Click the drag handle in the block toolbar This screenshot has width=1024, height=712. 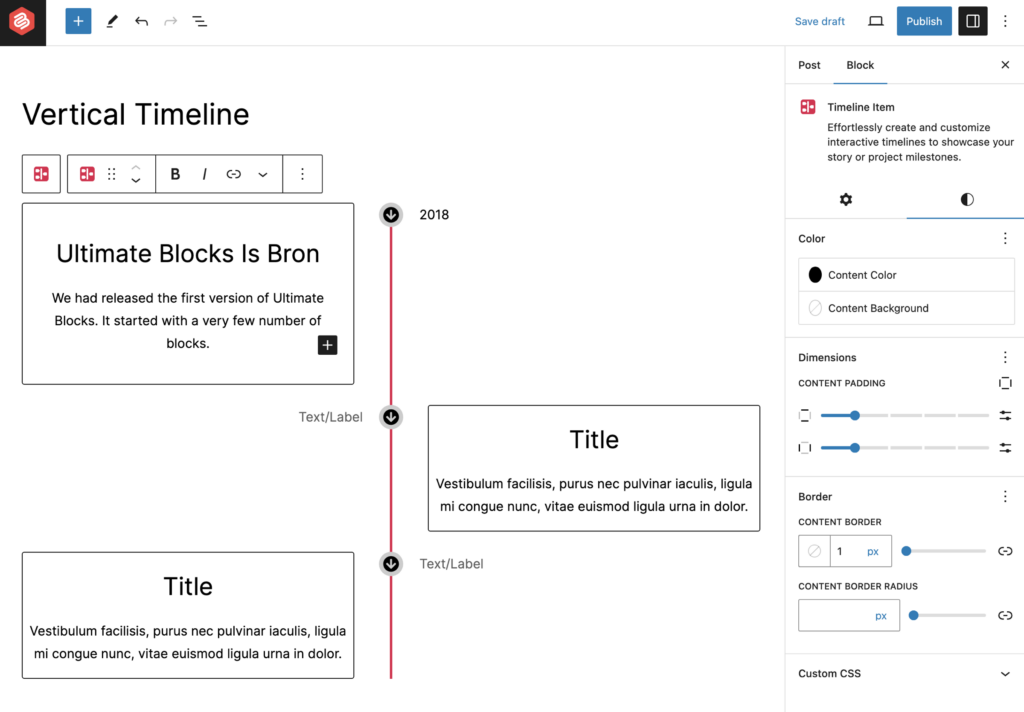[110, 174]
